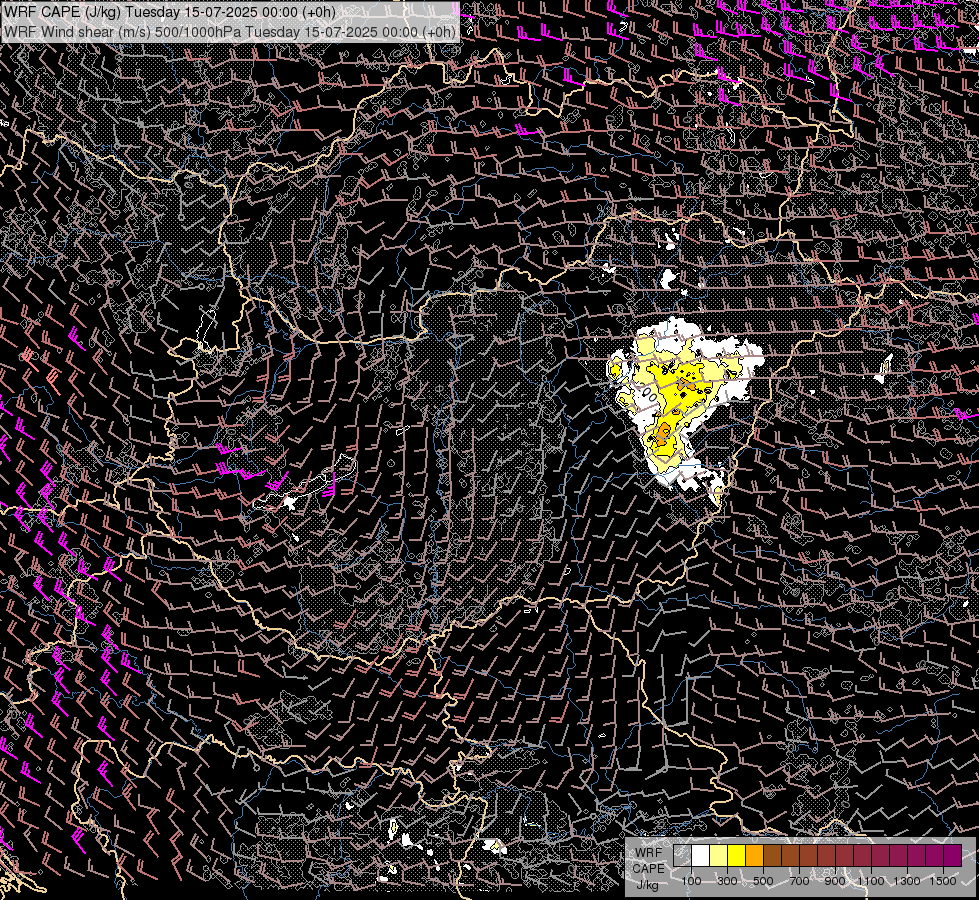Click legend value 1100
This screenshot has height=900, width=979.
(871, 881)
